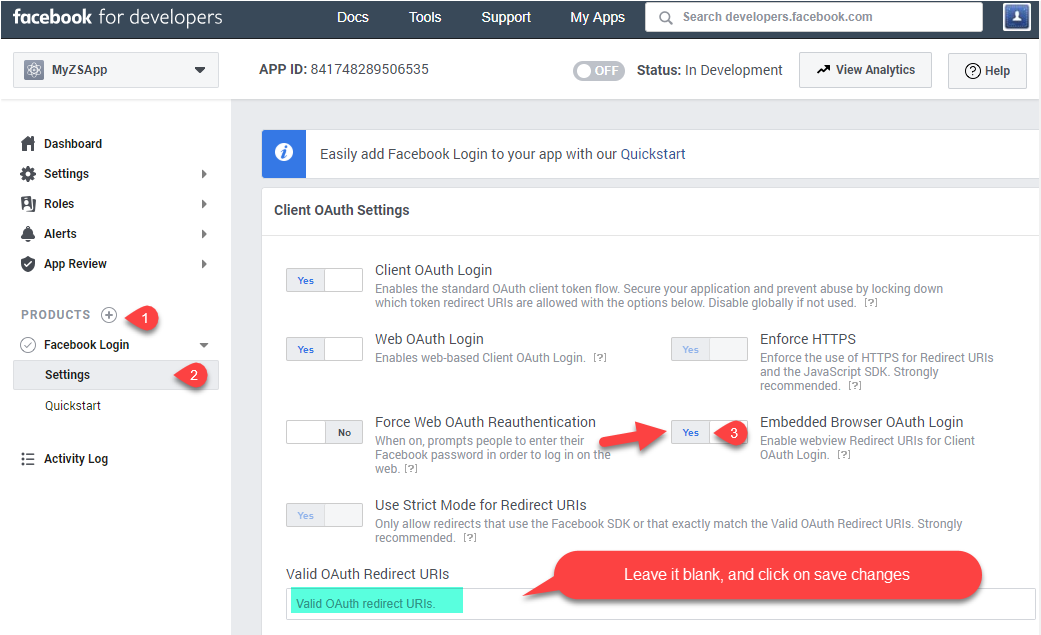Click the View Analytics button
This screenshot has height=635, width=1041.
tap(864, 70)
